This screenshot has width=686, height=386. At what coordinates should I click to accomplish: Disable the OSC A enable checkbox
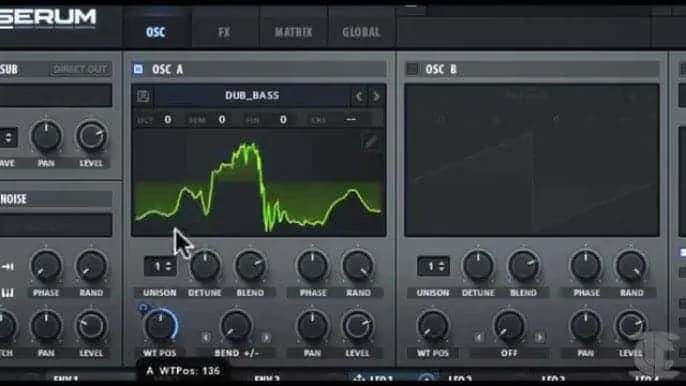pos(138,69)
